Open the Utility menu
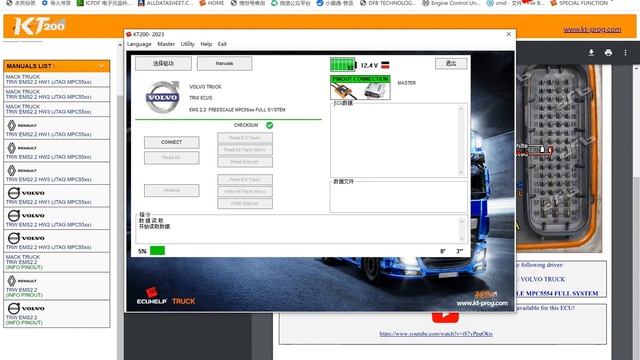This screenshot has width=640, height=360. pos(187,44)
